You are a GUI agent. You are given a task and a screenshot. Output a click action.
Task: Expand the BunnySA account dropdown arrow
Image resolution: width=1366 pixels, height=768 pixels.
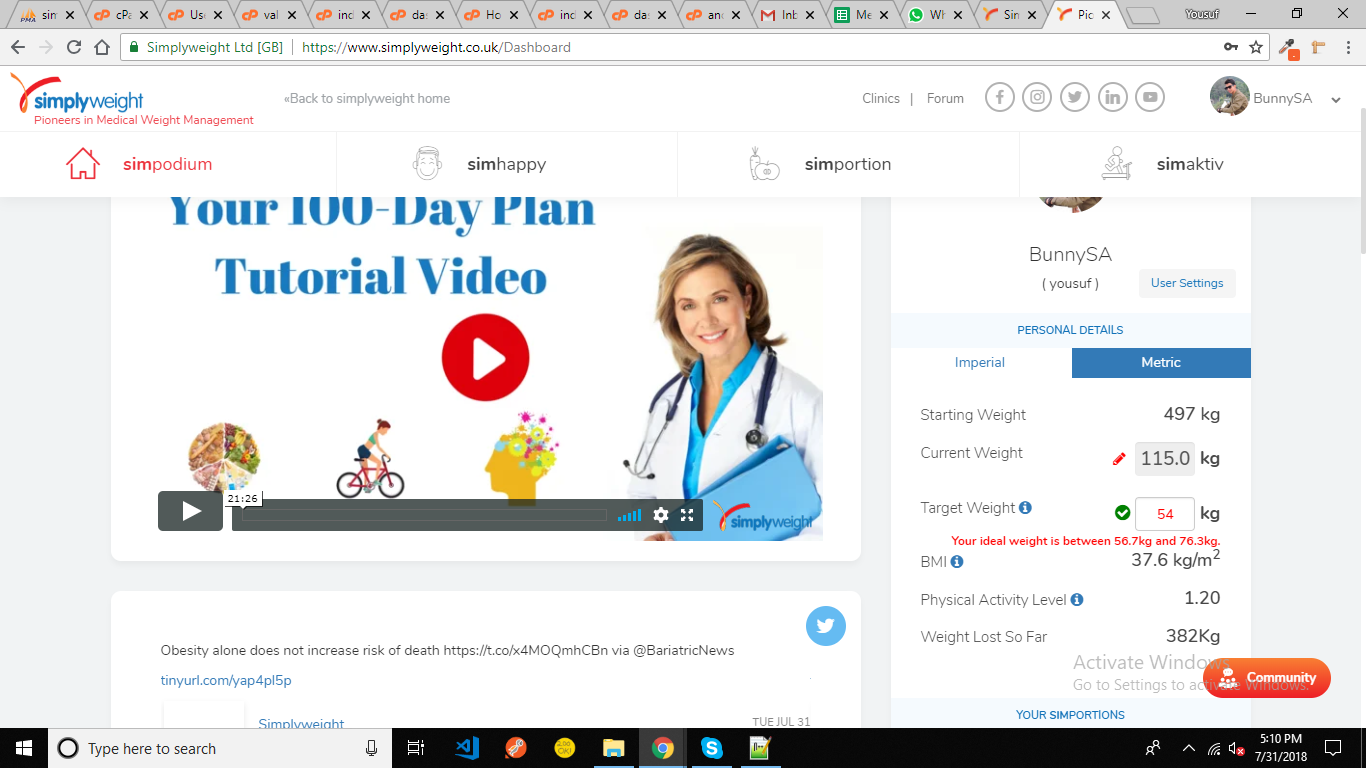click(x=1336, y=100)
